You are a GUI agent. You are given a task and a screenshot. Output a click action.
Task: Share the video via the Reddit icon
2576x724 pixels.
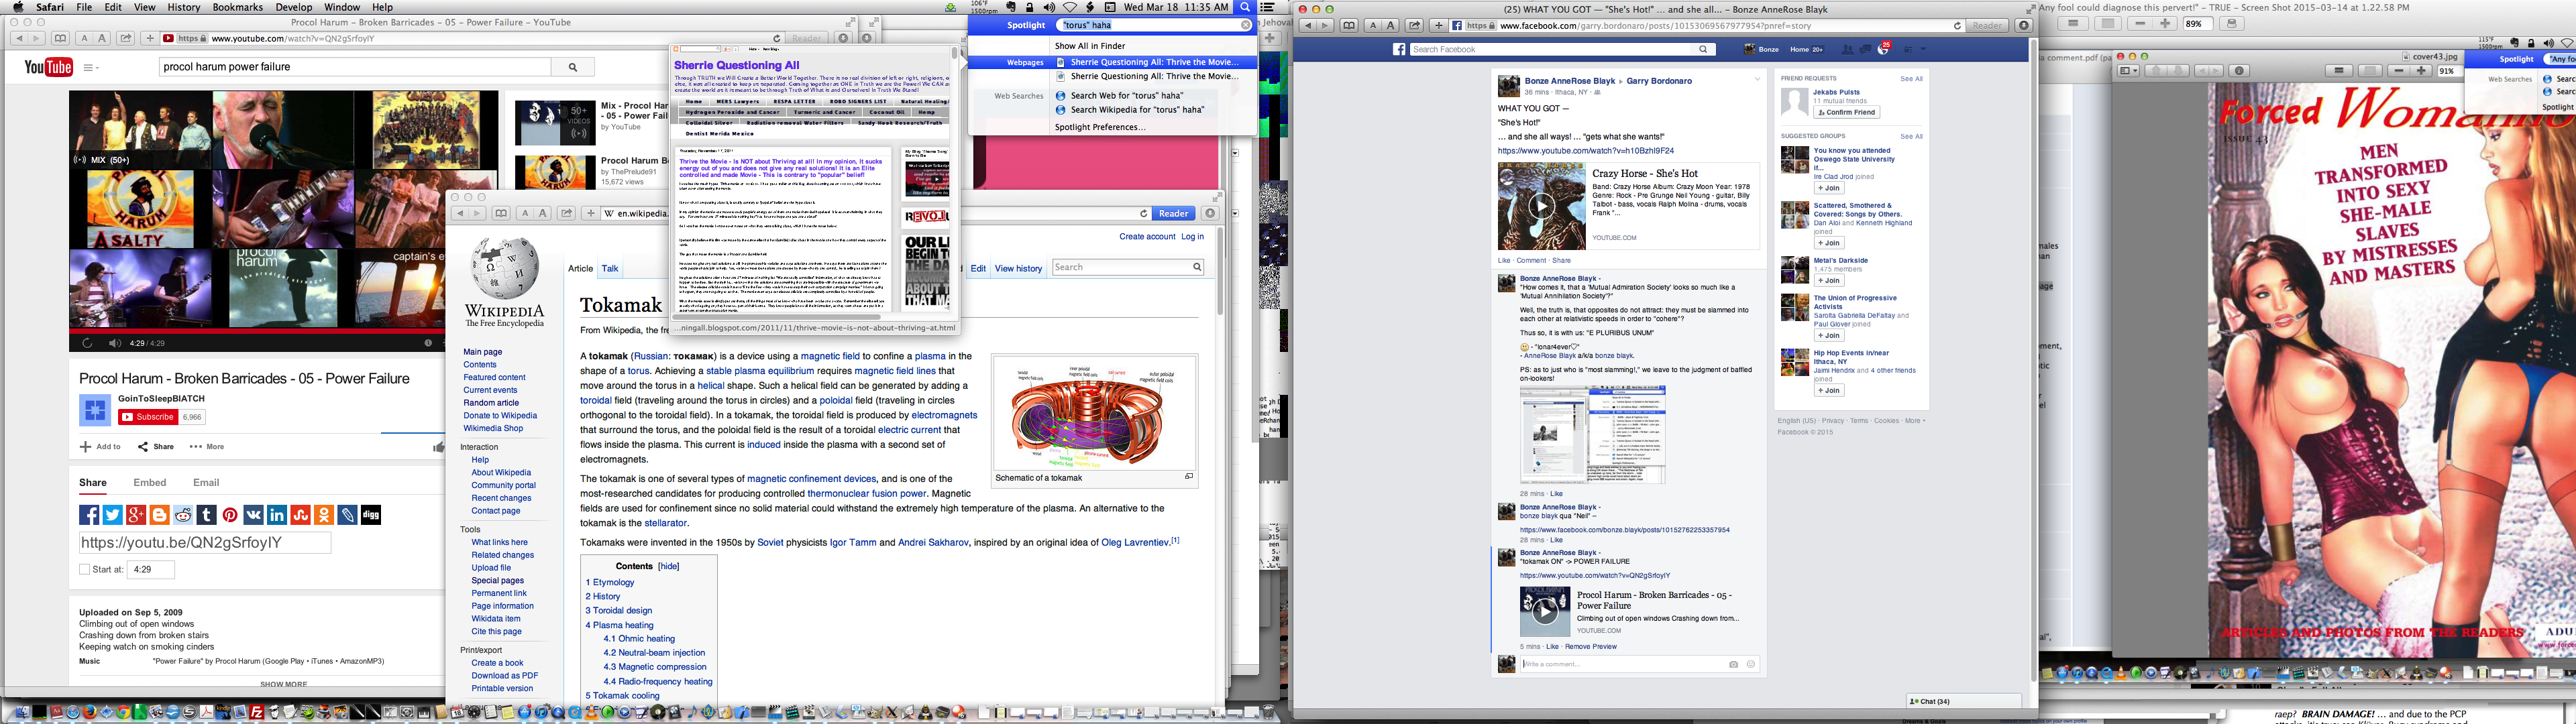[x=183, y=515]
